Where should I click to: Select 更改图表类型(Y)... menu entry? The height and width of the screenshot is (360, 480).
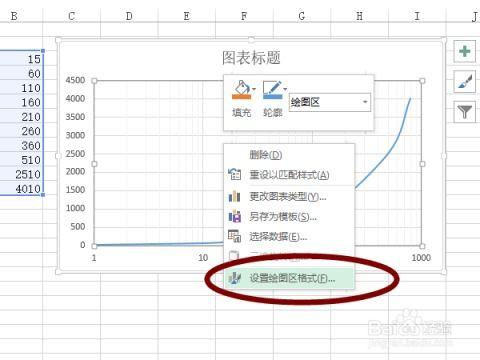click(x=289, y=197)
